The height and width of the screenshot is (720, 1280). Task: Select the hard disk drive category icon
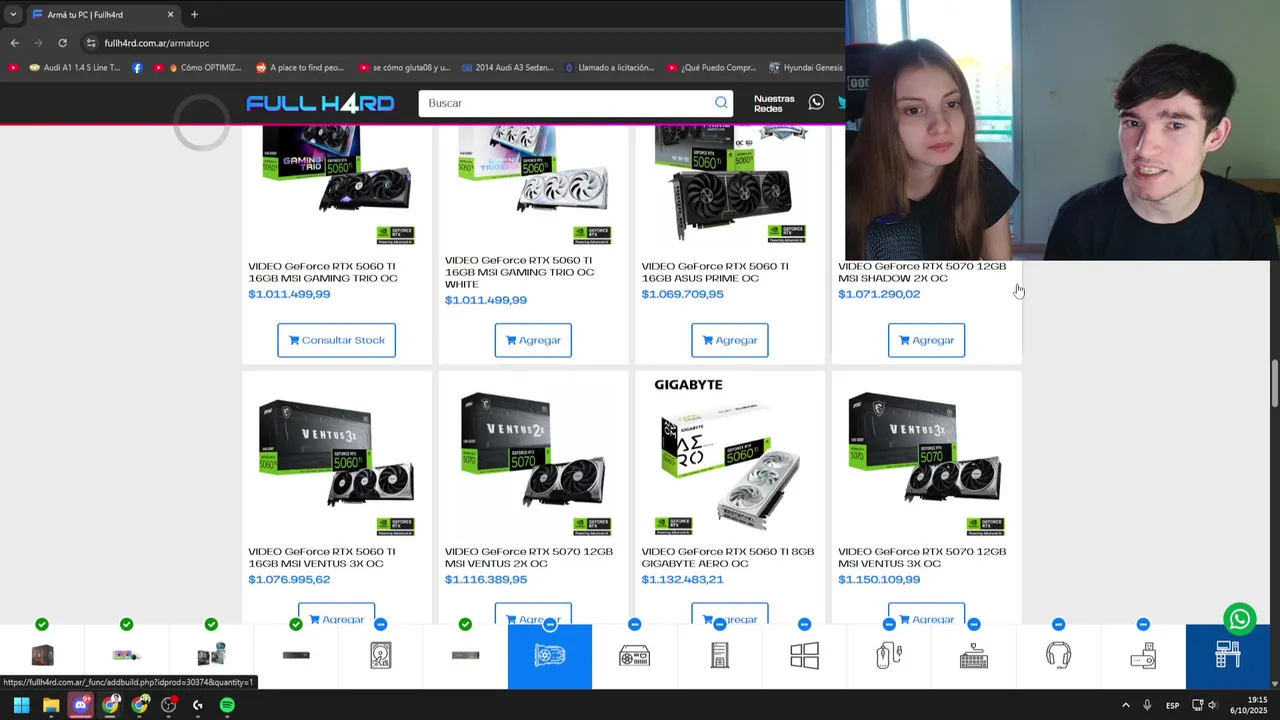(x=381, y=656)
